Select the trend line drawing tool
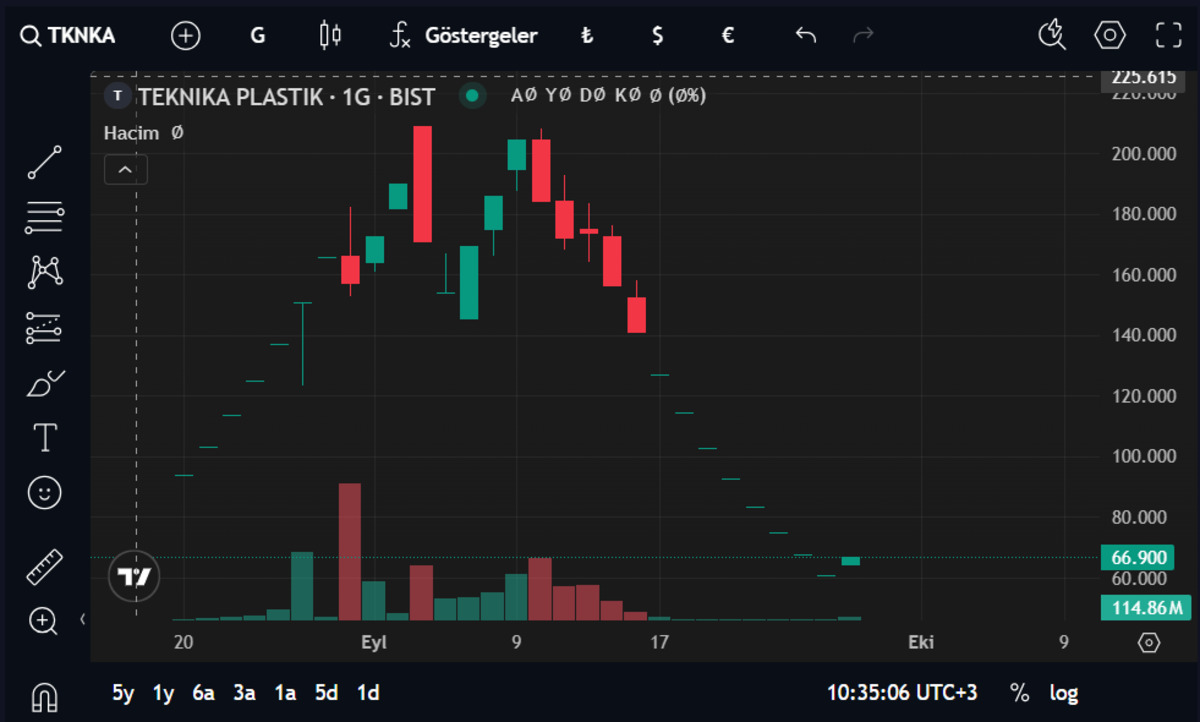 point(45,162)
